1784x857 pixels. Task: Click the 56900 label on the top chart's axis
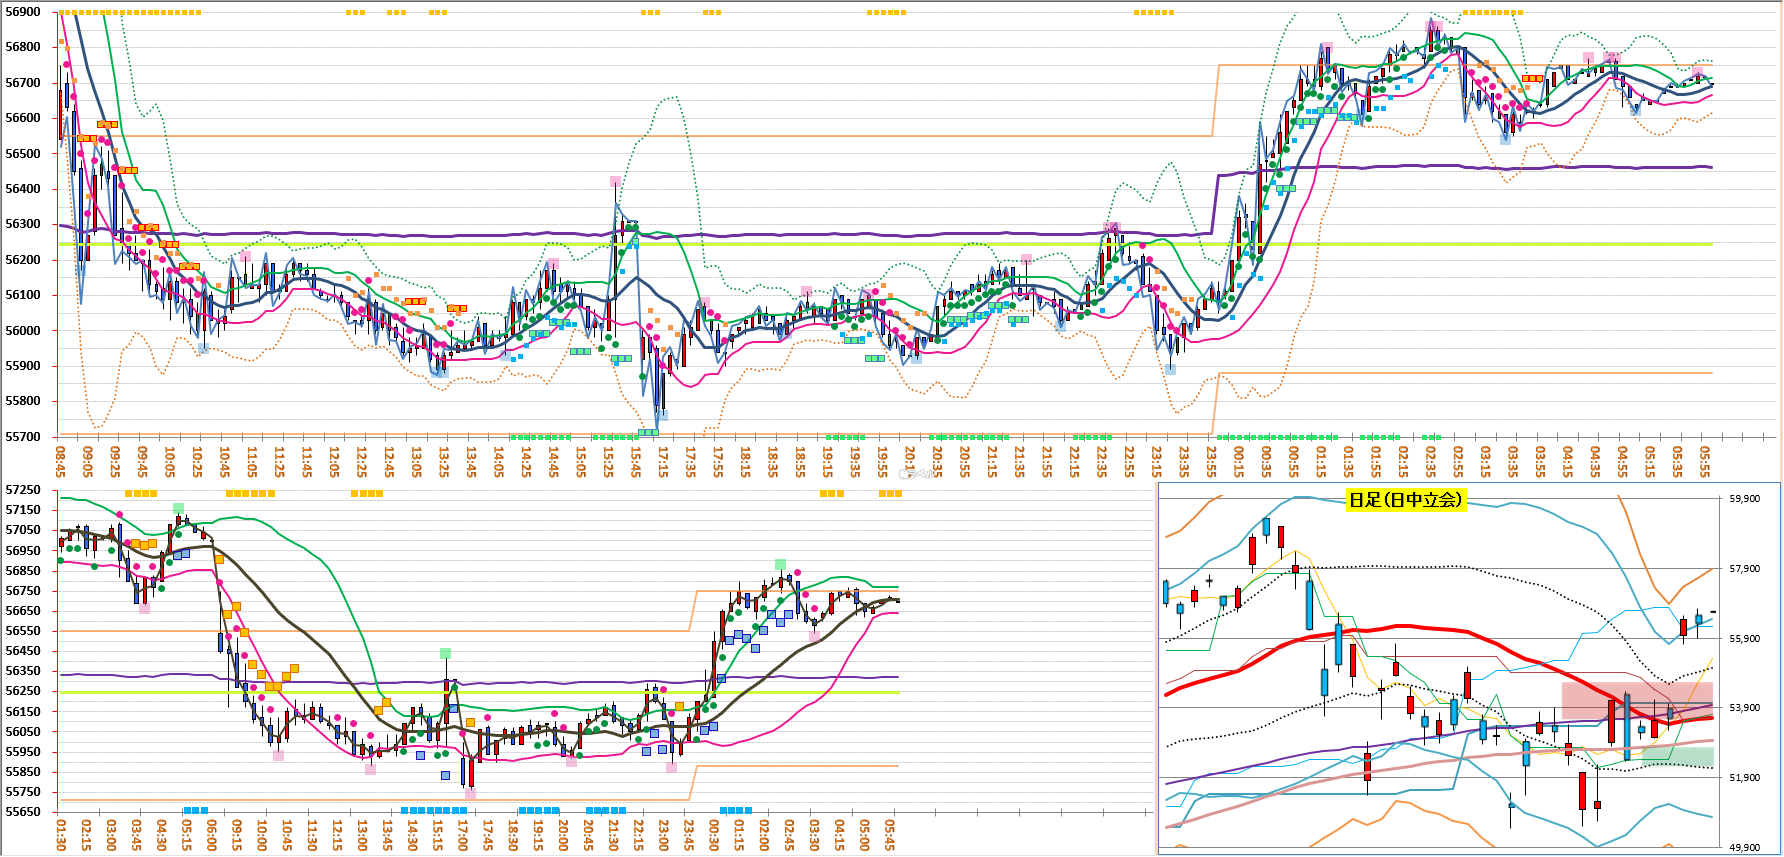pos(23,12)
